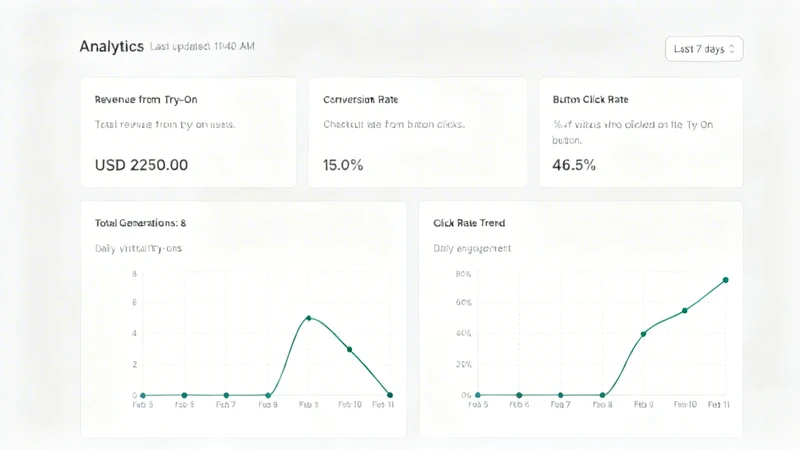
Task: Click the Feb 8 point in Click Rate Trend
Action: [x=603, y=395]
